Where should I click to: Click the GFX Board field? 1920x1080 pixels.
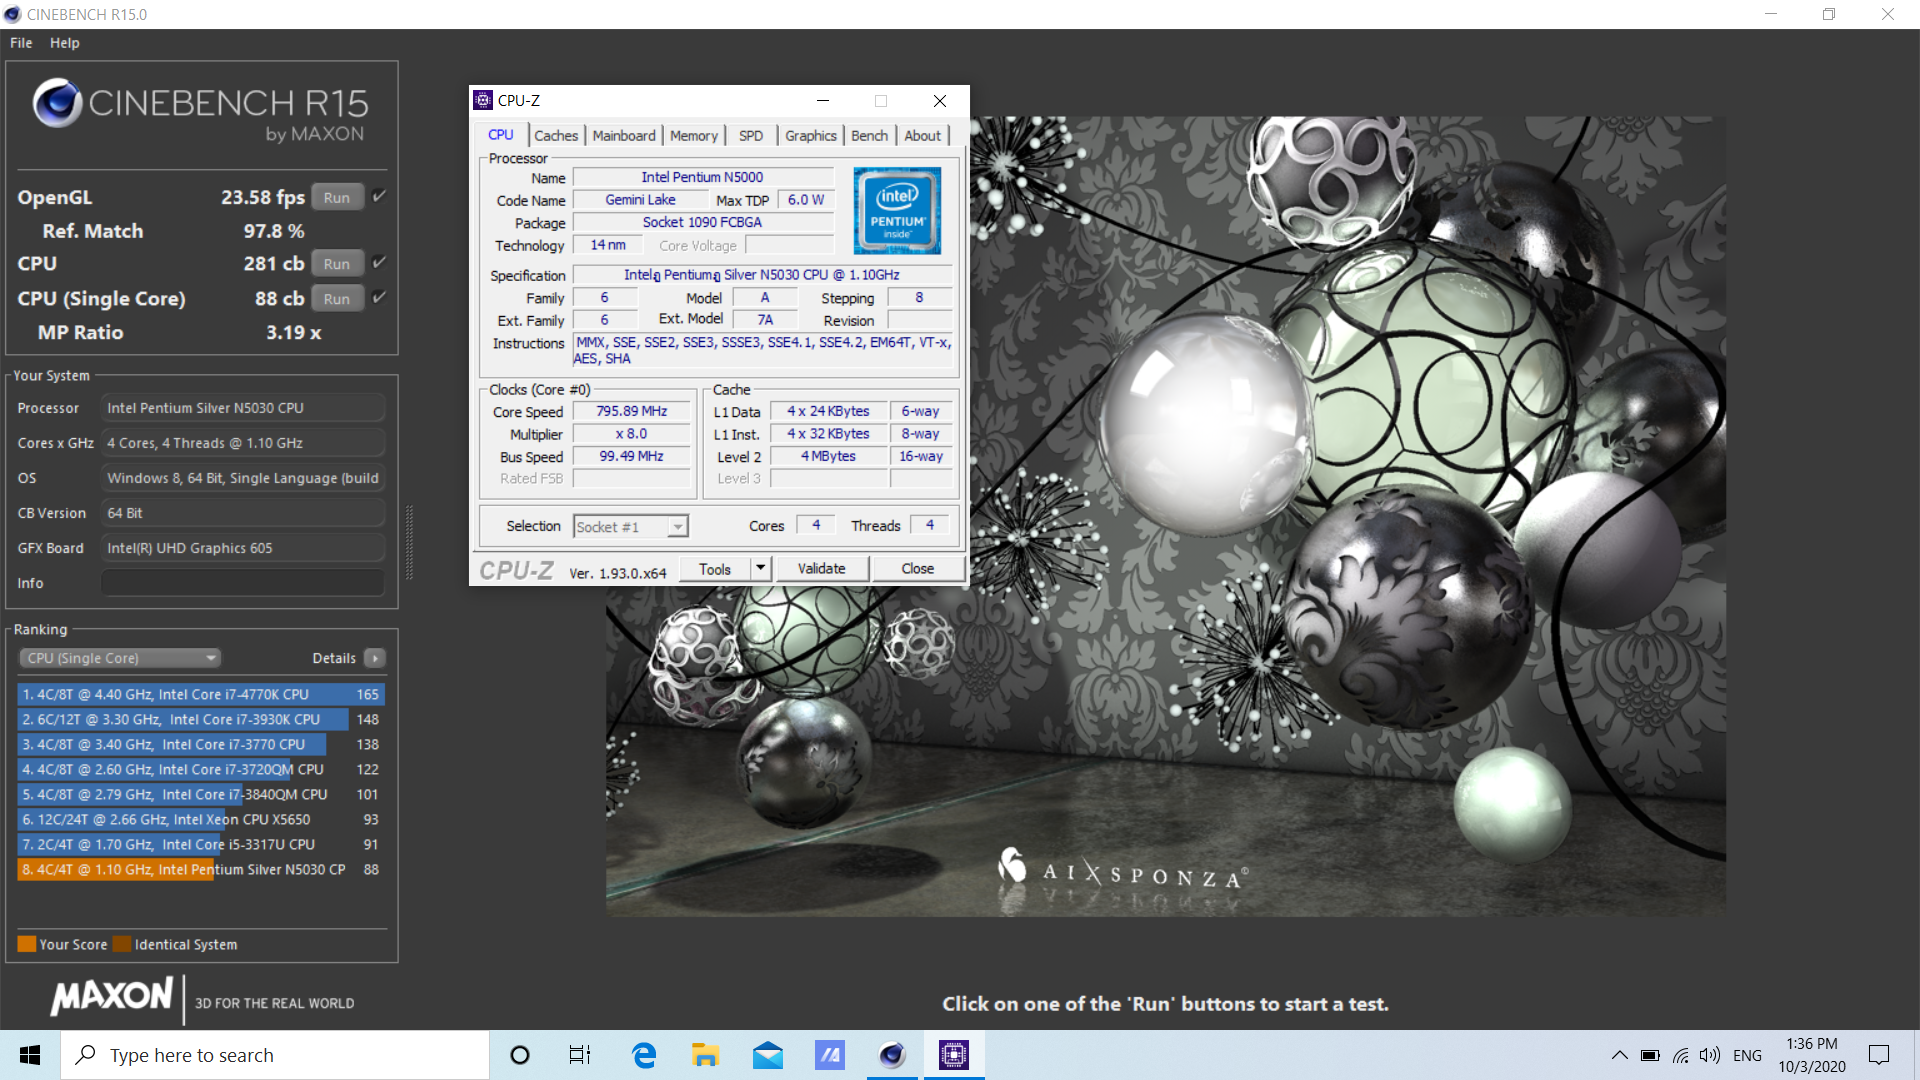pyautogui.click(x=243, y=548)
